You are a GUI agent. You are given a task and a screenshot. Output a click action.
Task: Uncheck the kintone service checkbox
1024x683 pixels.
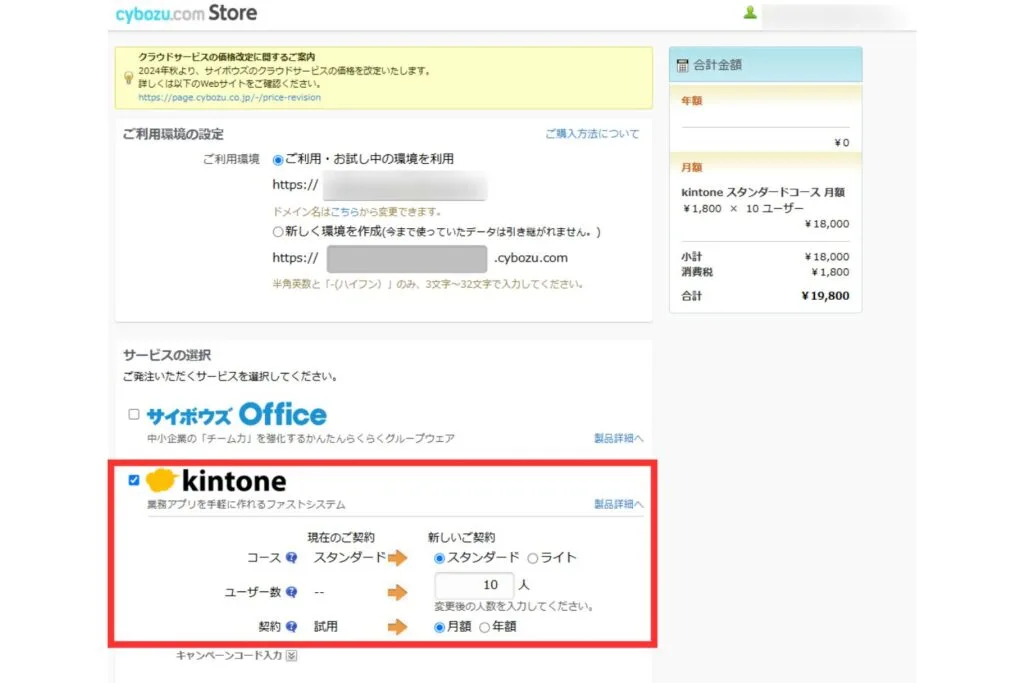pyautogui.click(x=134, y=481)
